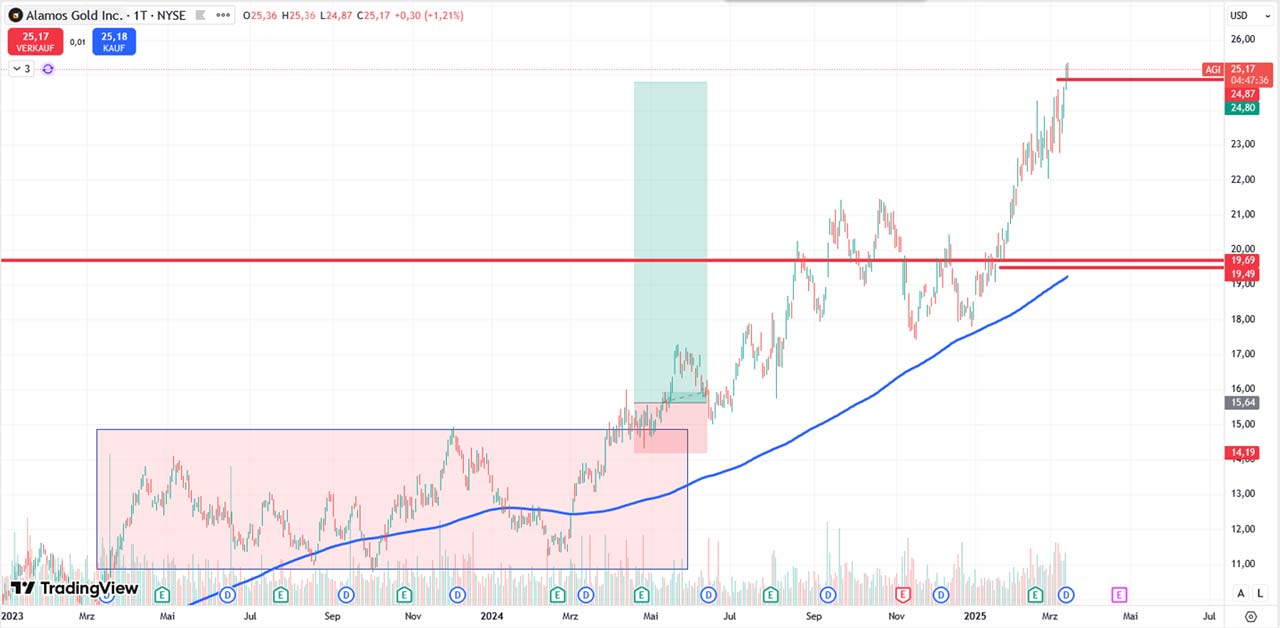The image size is (1280, 628).
Task: Click the dividend D marker between Nov 2024 and 2025
Action: click(941, 594)
